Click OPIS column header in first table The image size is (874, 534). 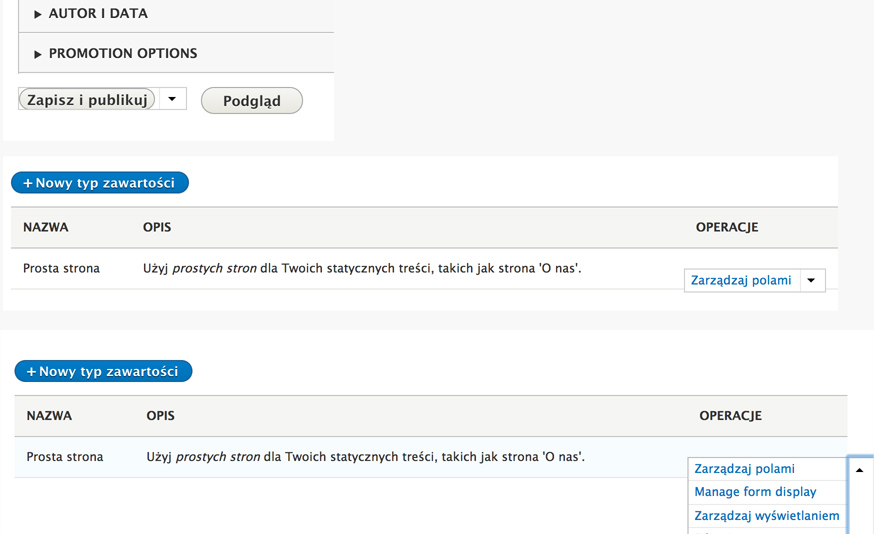157,228
